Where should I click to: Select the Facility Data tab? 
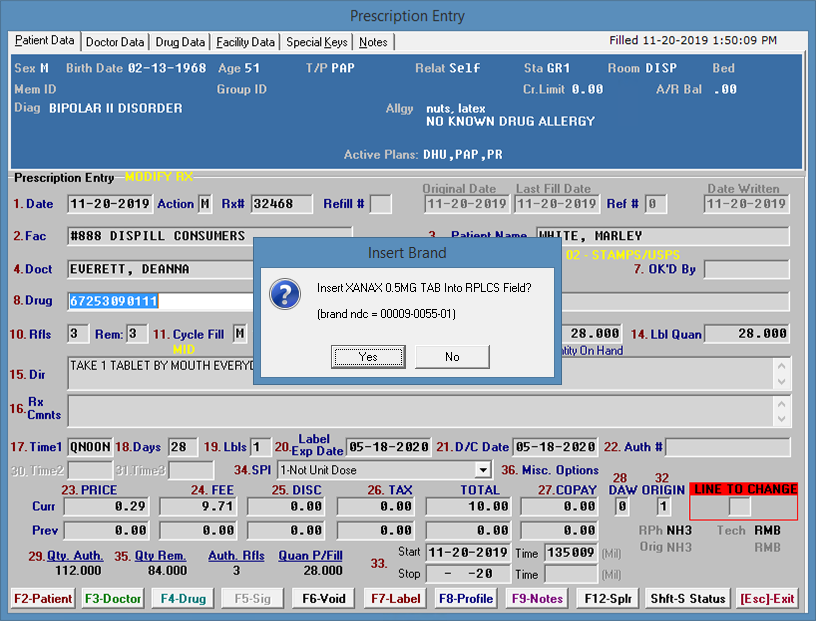[245, 42]
